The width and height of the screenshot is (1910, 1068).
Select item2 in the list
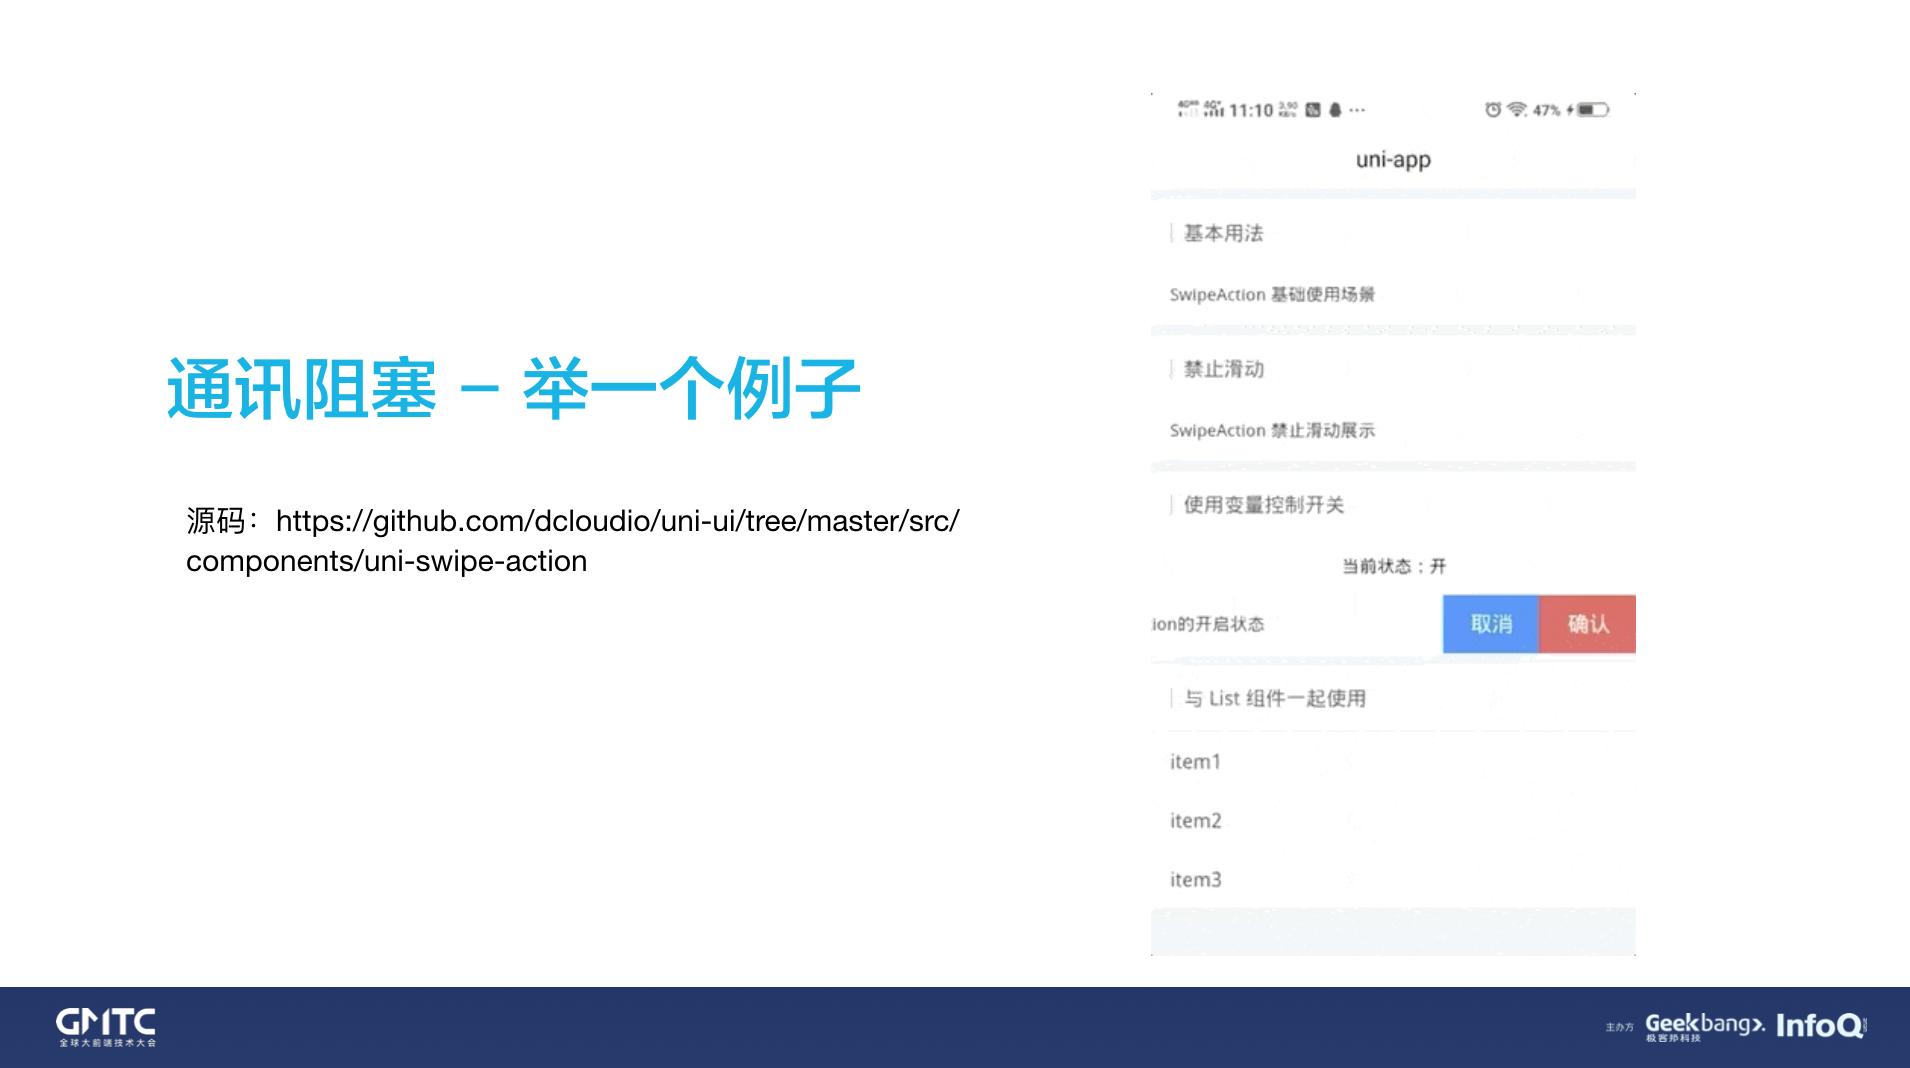click(x=1196, y=820)
